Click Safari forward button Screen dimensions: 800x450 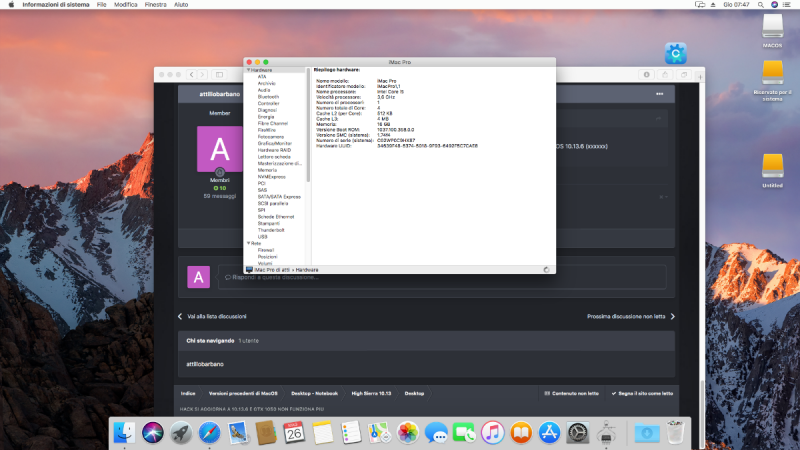tap(203, 74)
